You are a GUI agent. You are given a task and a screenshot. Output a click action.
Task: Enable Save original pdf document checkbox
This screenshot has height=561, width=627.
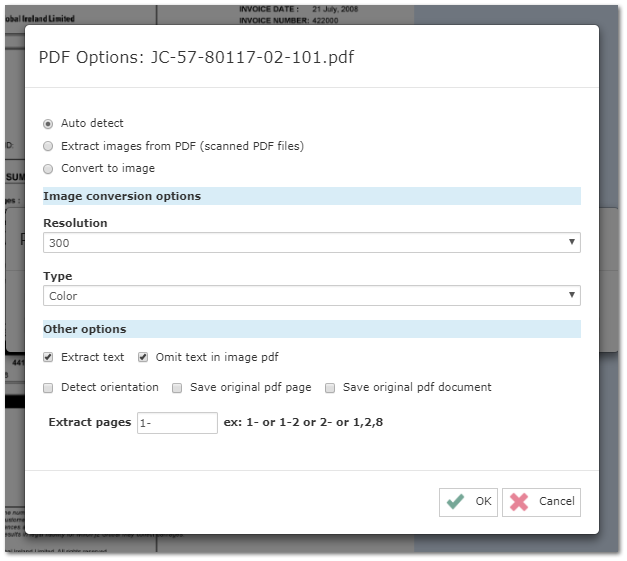click(330, 388)
